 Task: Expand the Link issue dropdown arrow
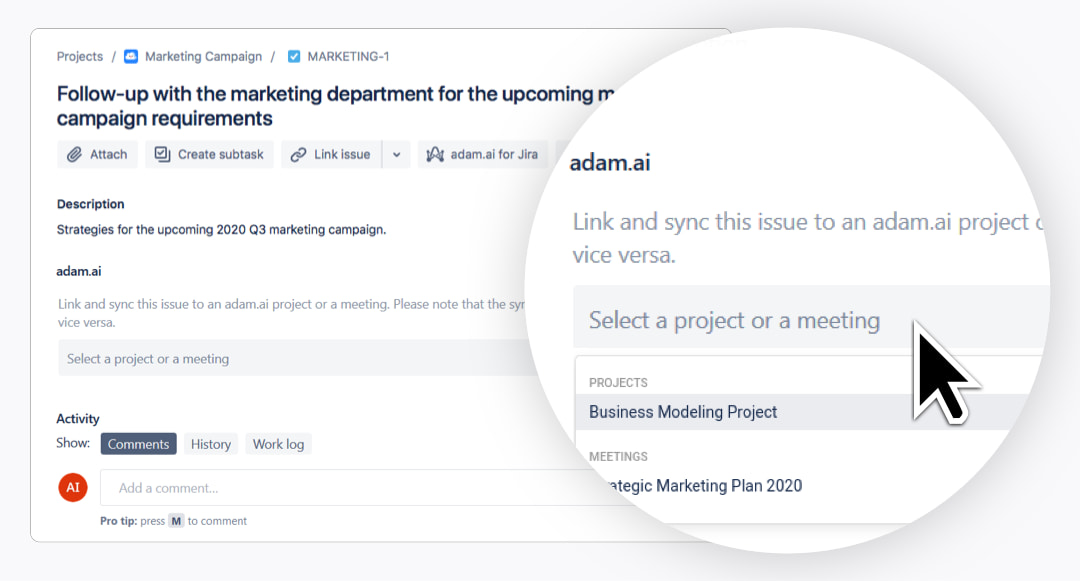coord(397,154)
